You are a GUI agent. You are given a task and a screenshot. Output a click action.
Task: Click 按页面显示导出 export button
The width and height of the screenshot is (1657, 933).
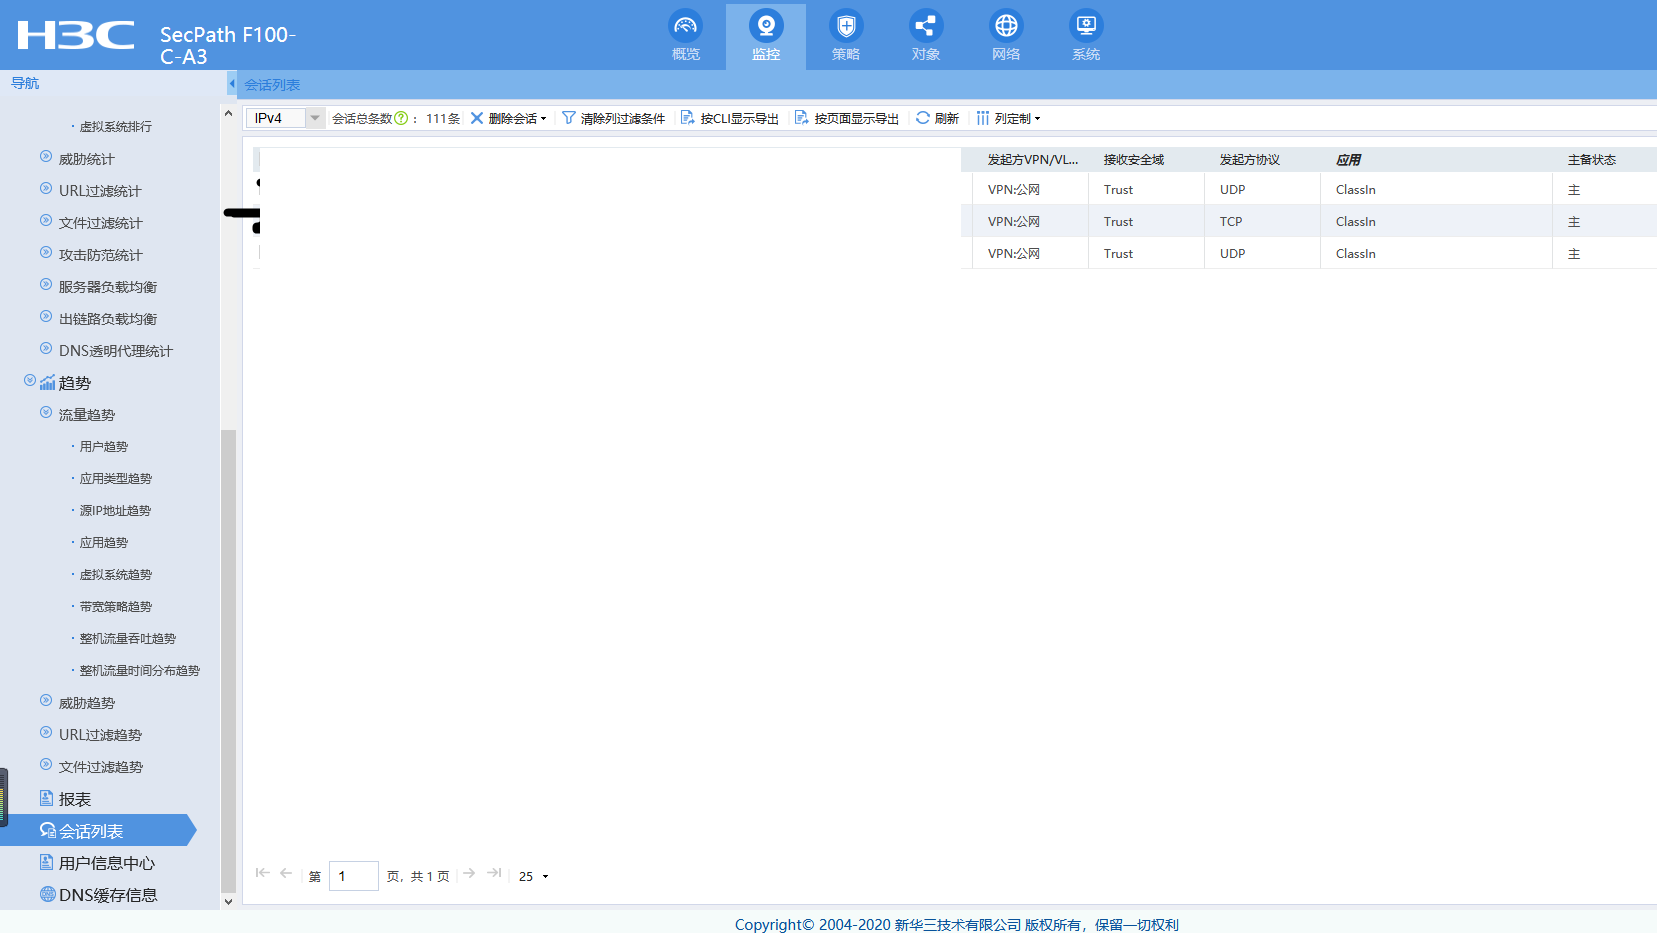(847, 118)
